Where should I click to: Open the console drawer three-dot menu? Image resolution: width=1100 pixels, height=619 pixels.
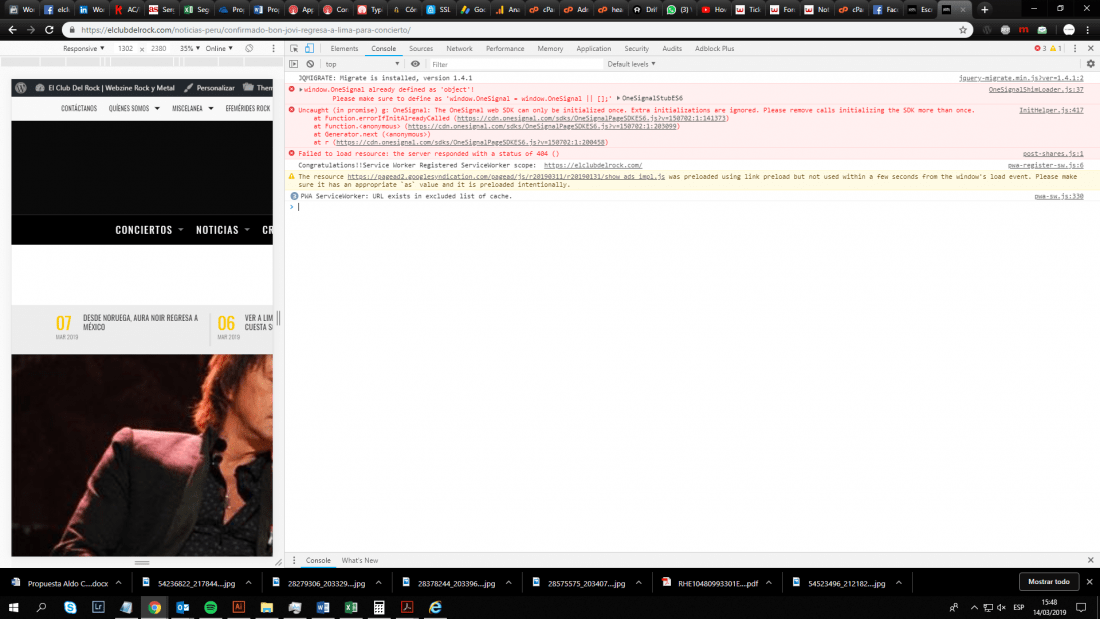point(294,560)
